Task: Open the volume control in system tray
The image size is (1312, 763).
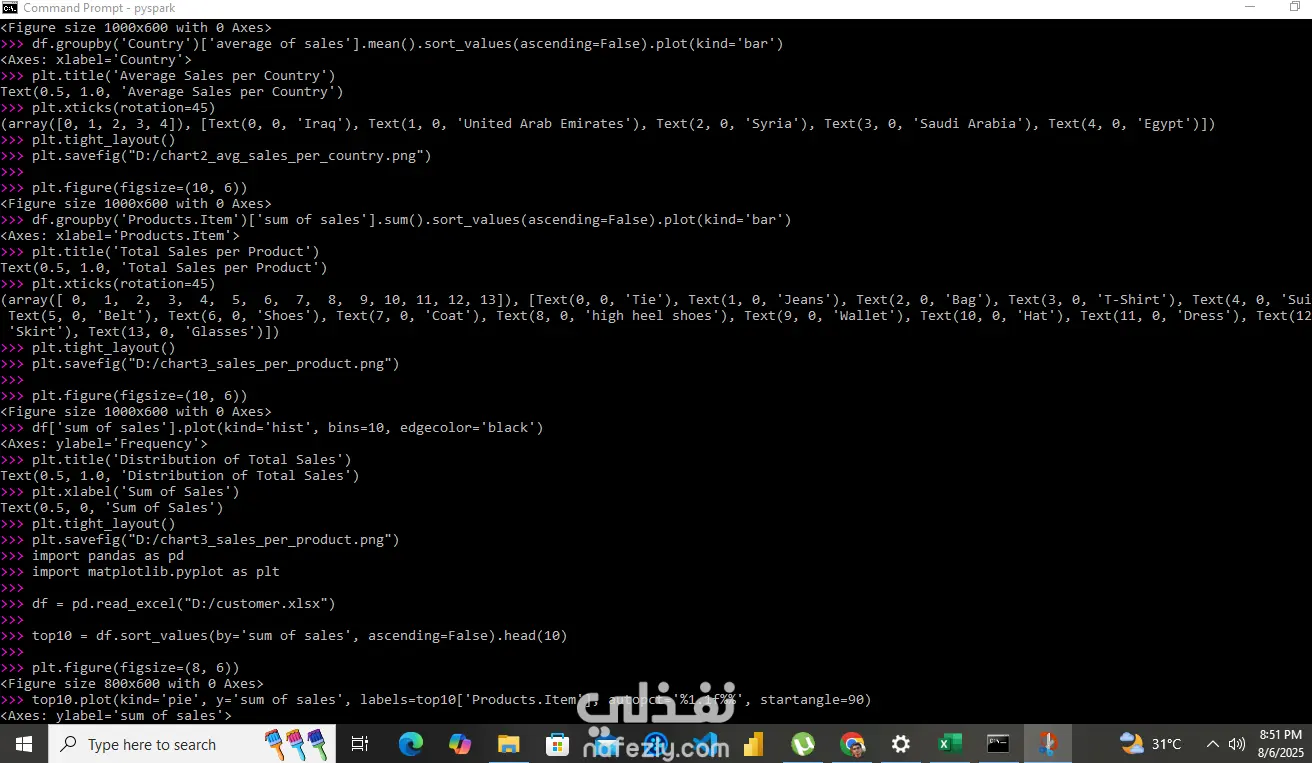Action: [1237, 744]
